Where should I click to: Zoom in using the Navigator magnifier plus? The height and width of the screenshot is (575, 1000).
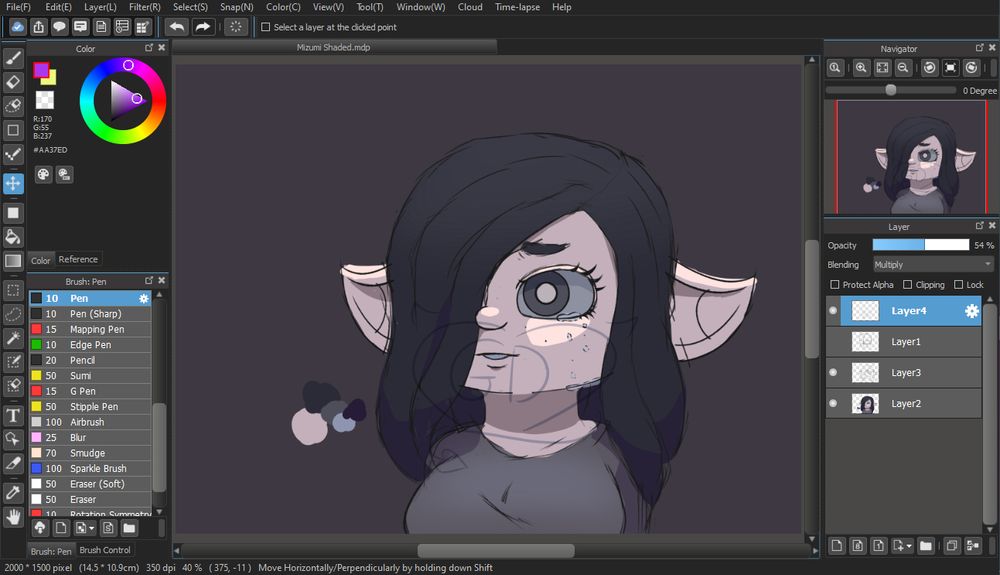click(860, 68)
